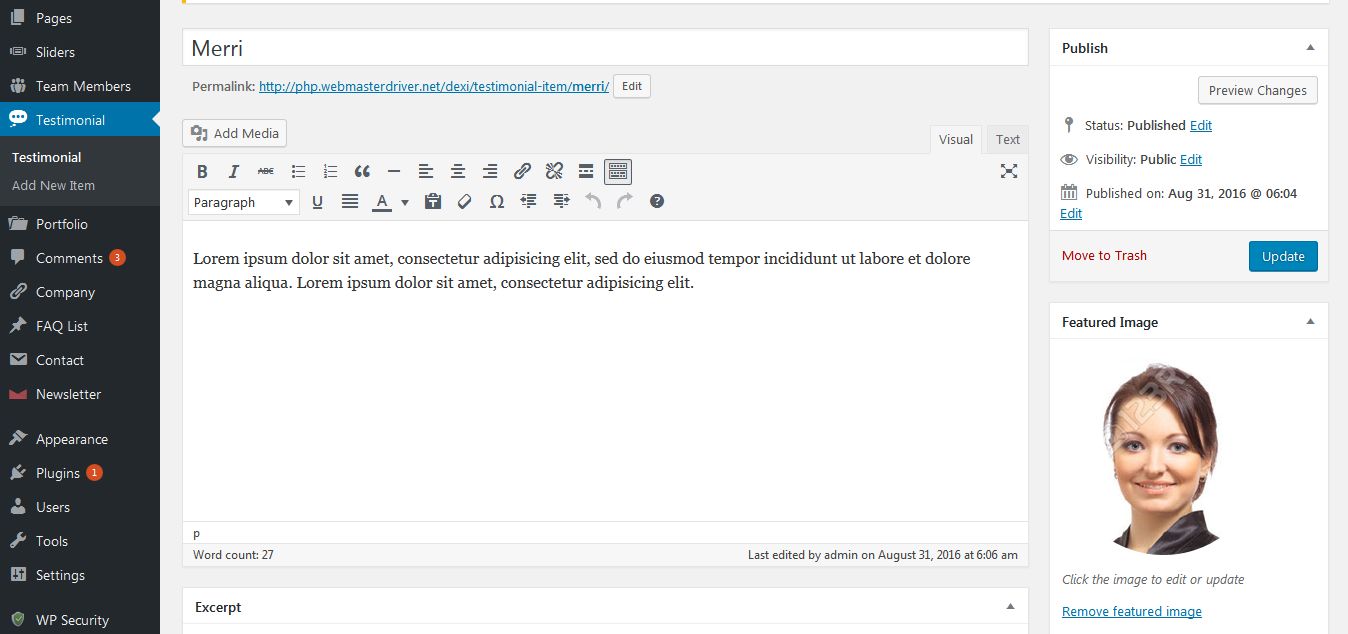Viewport: 1348px width, 634px height.
Task: Insert a bulleted list
Action: coord(298,171)
